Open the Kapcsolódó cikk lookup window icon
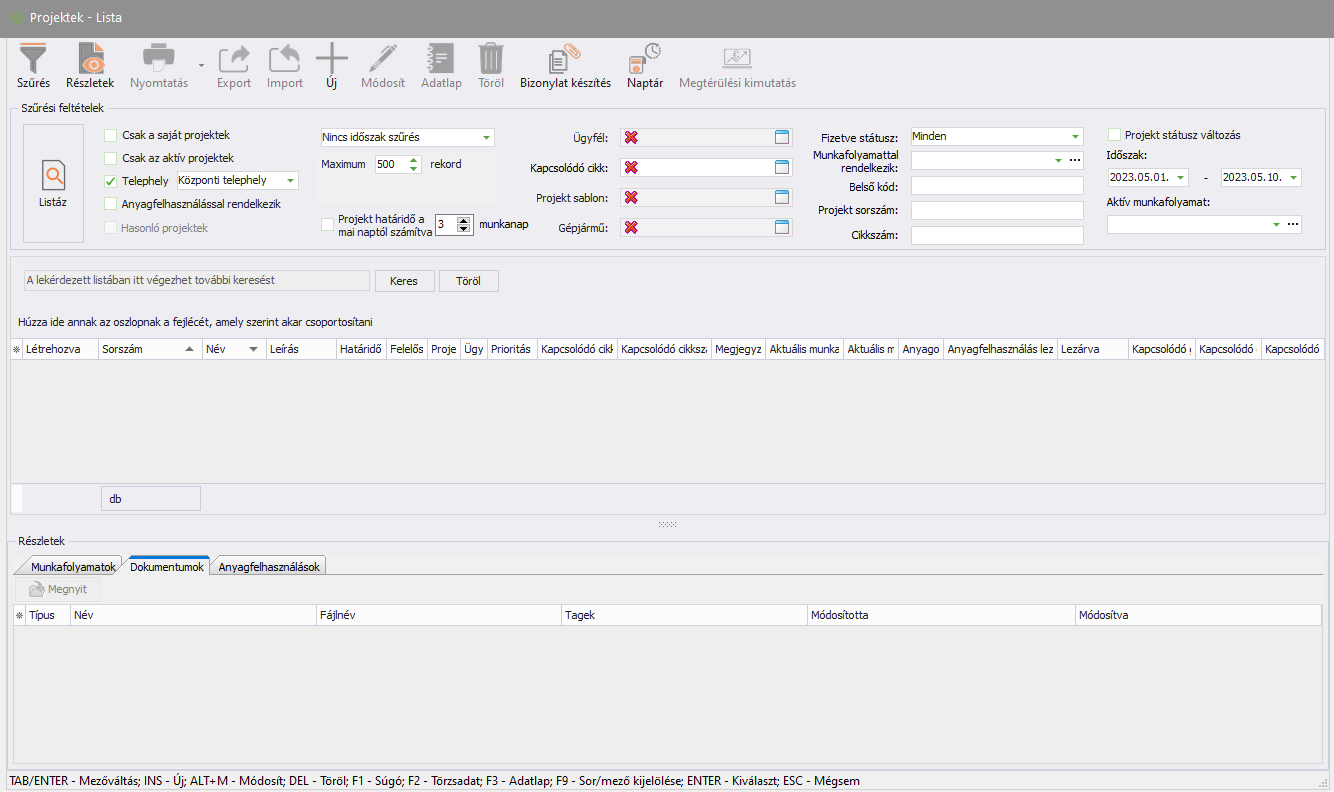1334x792 pixels. pyautogui.click(x=782, y=168)
